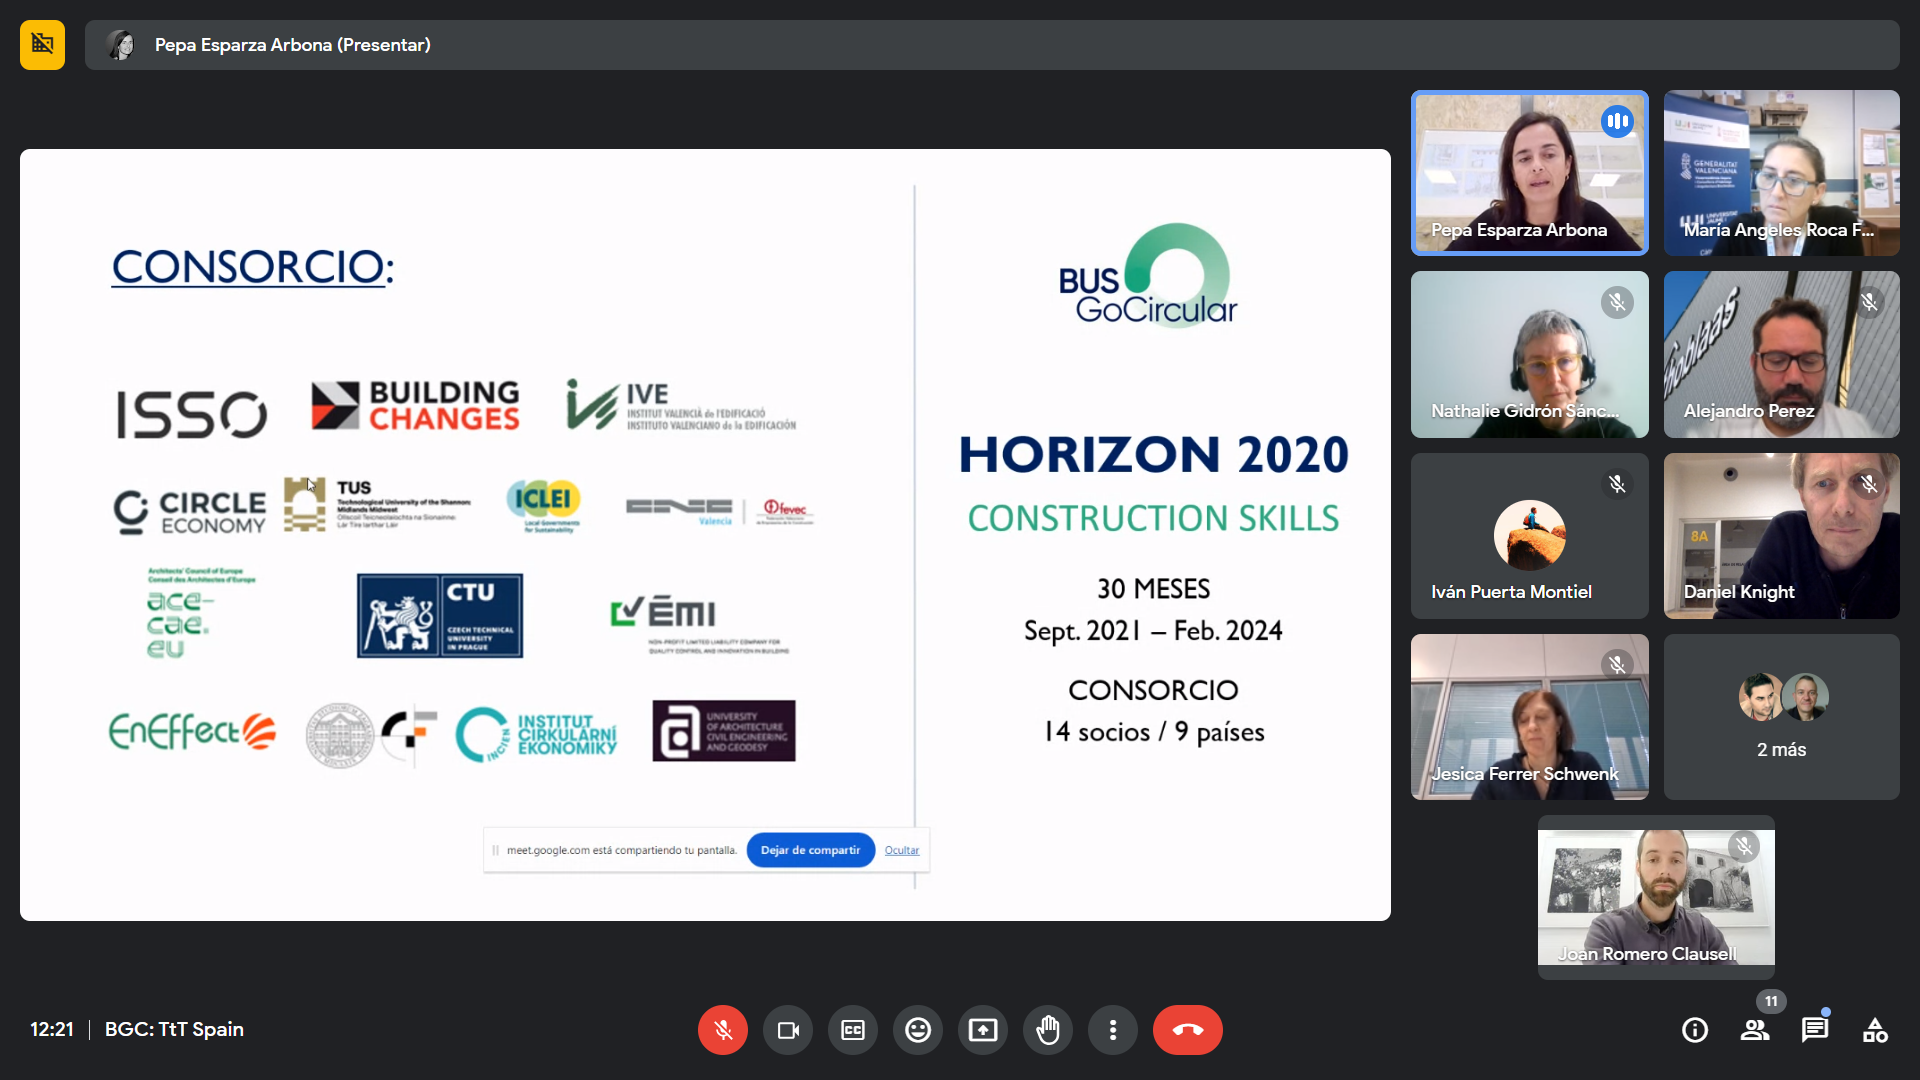Click muted mic icon on Iván's tile
The image size is (1920, 1080).
tap(1617, 484)
